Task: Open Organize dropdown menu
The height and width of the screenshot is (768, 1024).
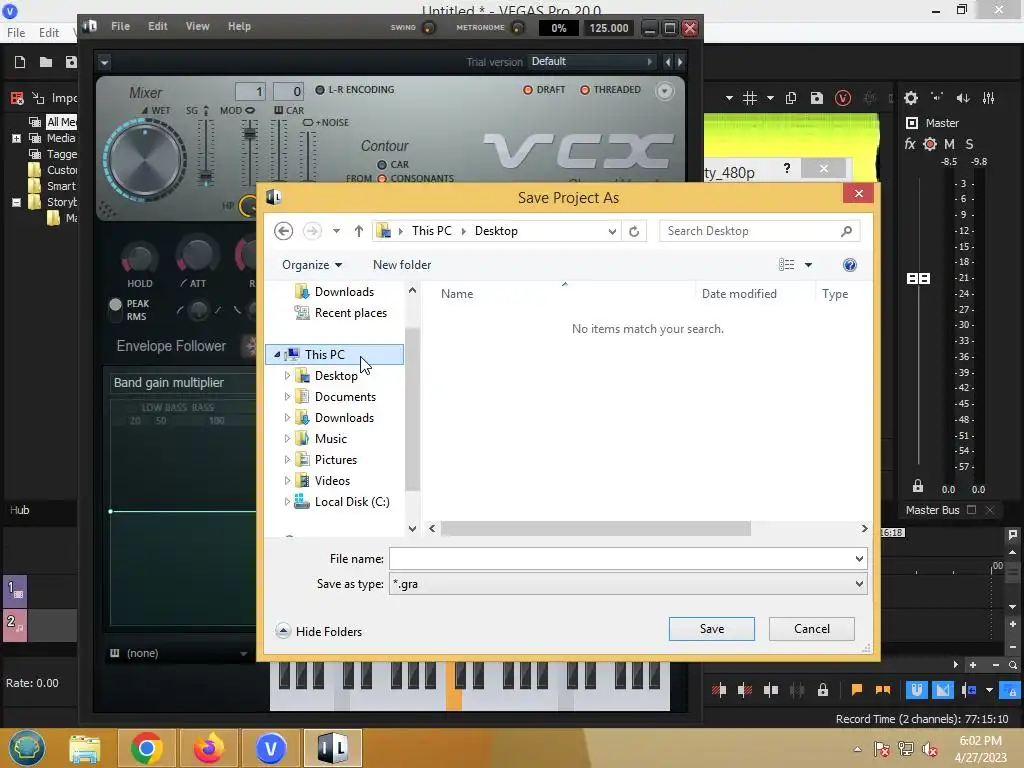Action: point(312,265)
